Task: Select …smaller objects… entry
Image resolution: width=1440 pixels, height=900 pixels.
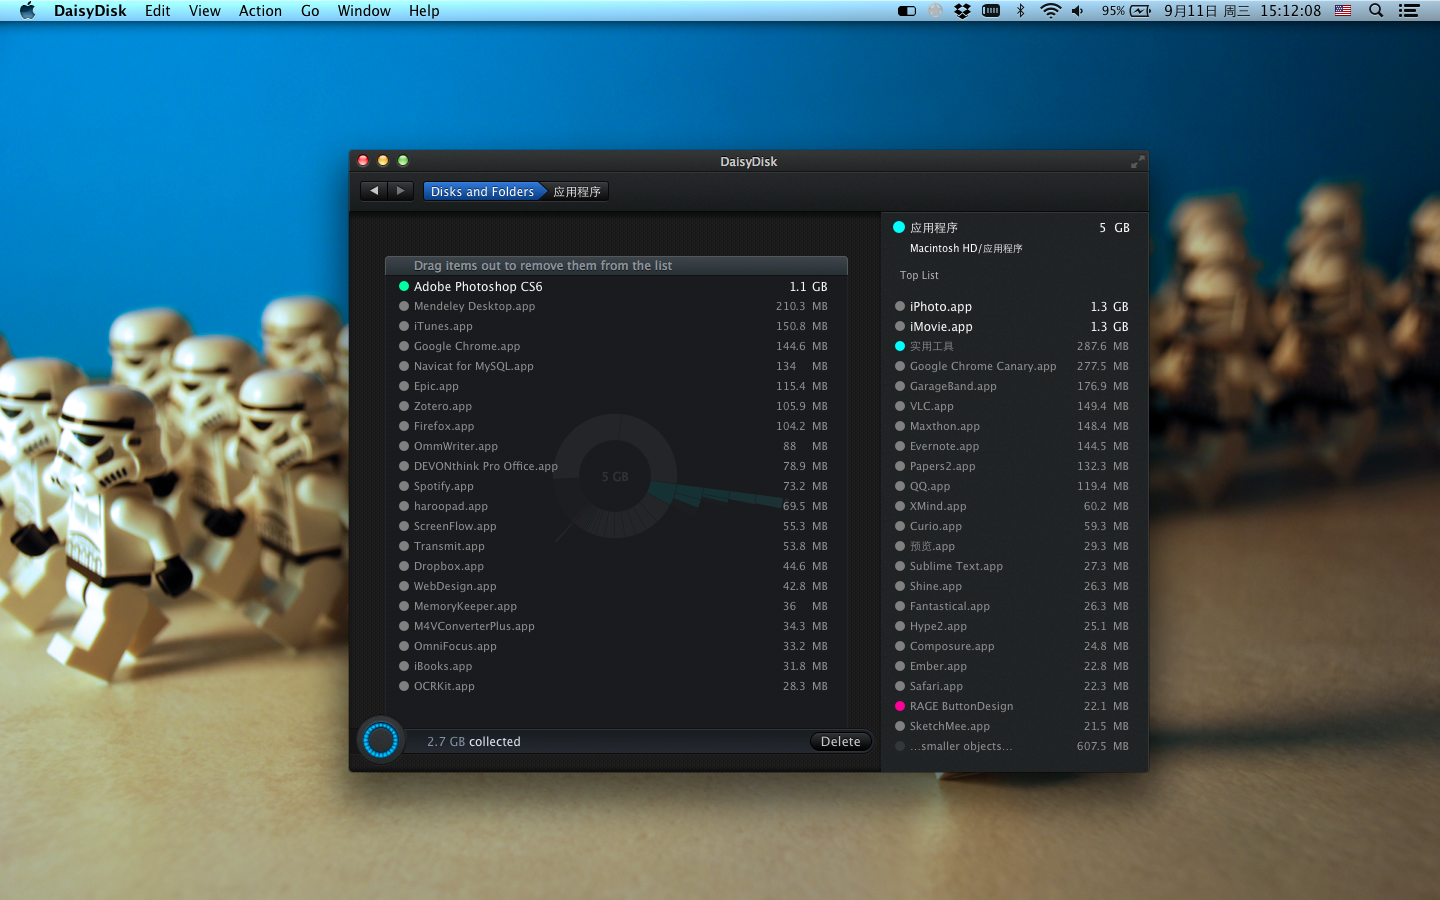Action: (1011, 746)
